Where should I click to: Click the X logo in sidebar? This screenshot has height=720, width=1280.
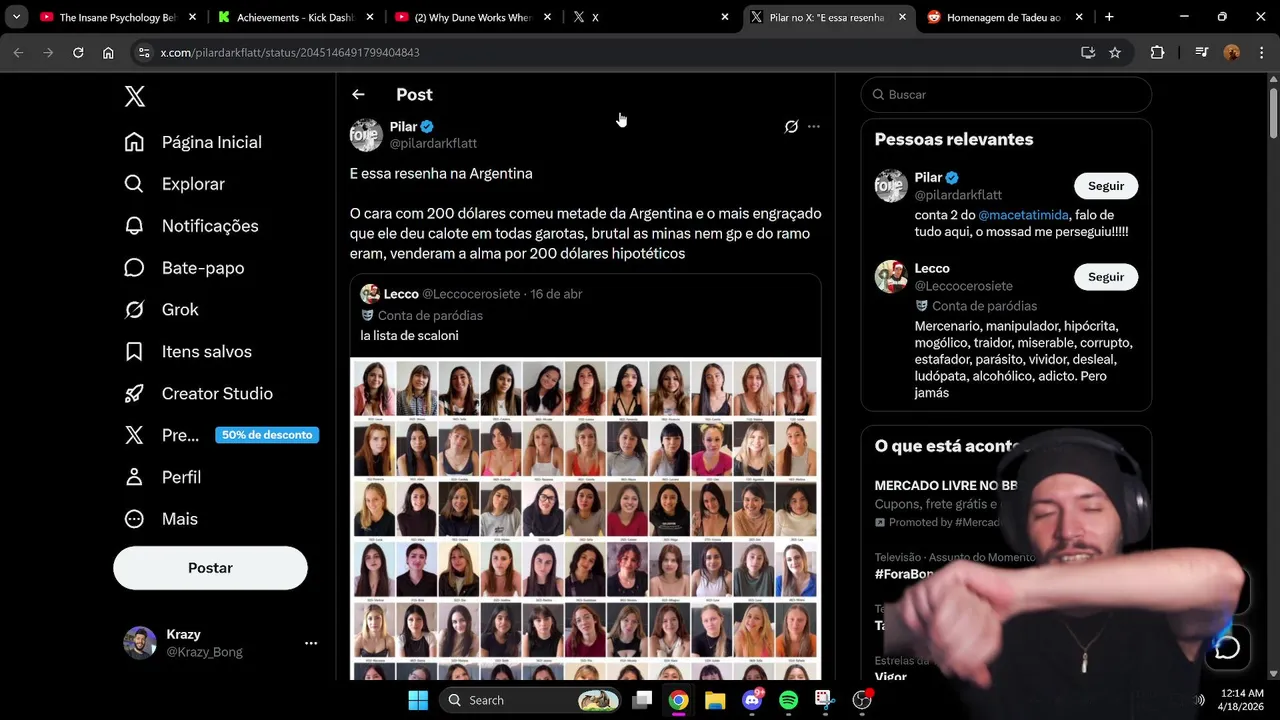click(x=135, y=96)
